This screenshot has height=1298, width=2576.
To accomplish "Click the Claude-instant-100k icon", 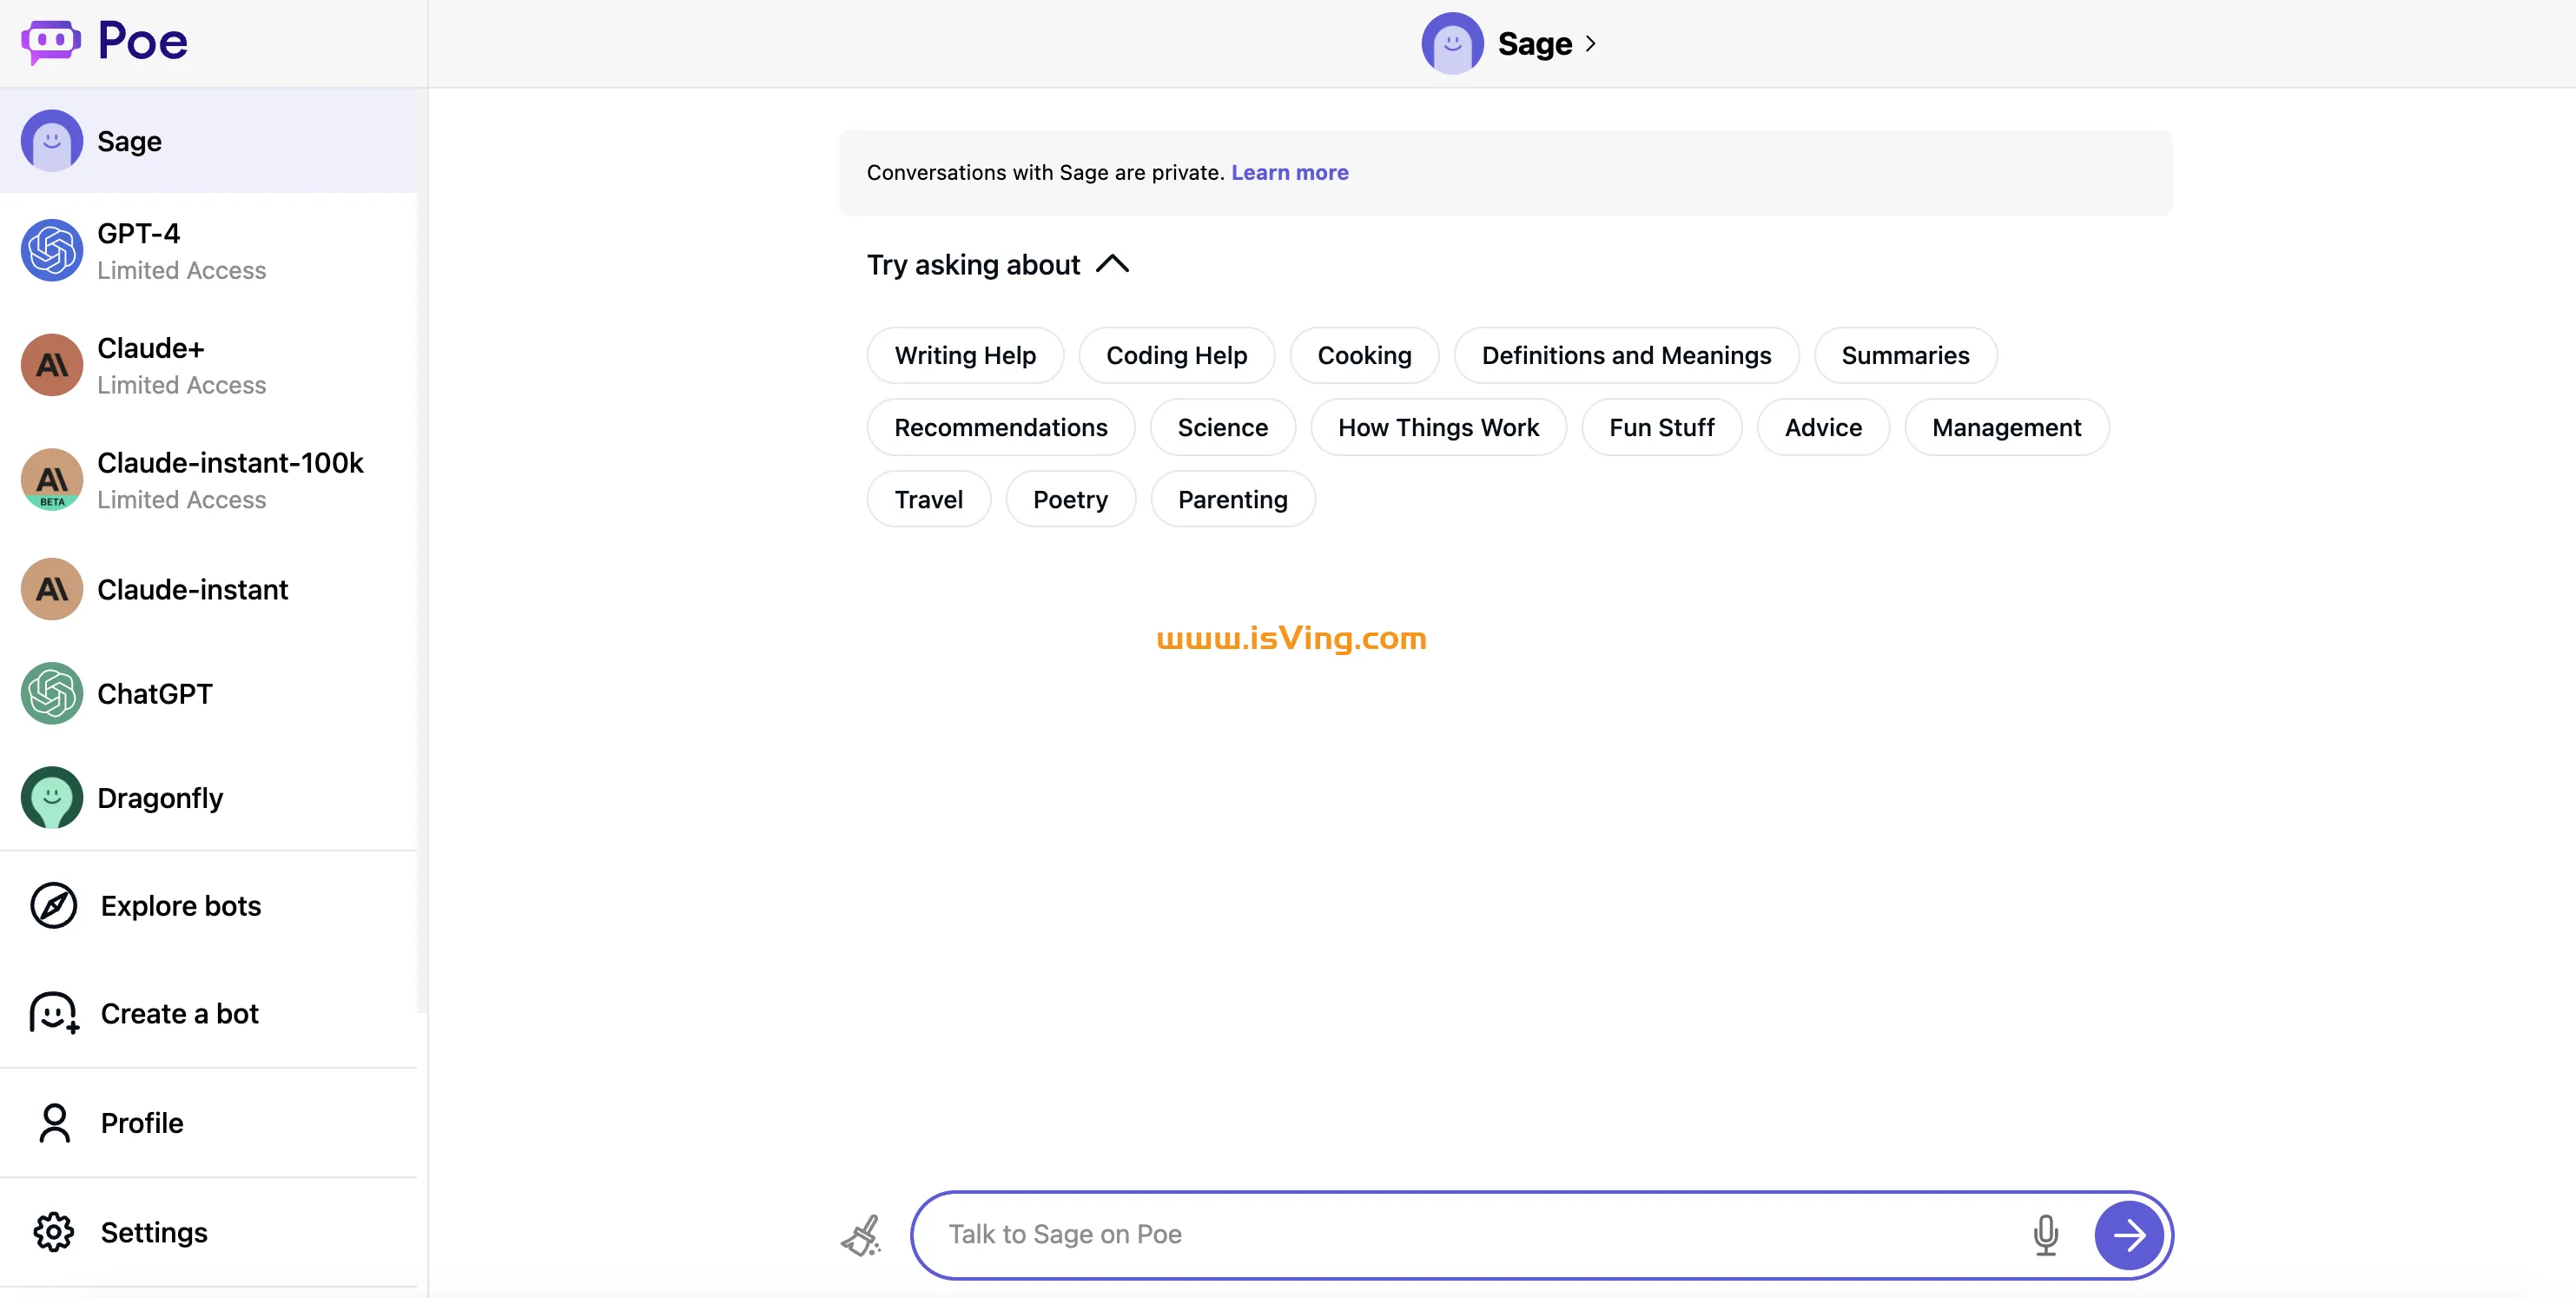I will (x=51, y=479).
